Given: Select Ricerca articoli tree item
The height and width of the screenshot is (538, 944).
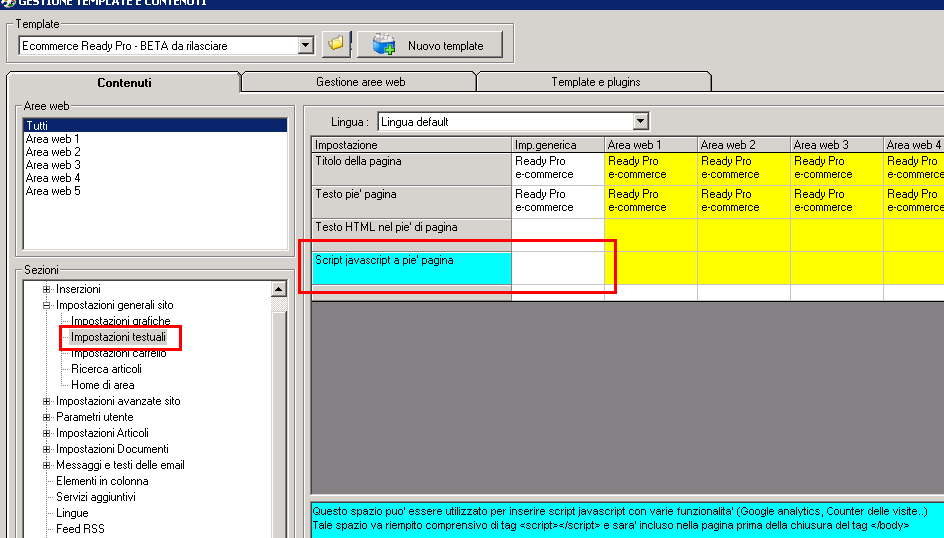Looking at the screenshot, I should pos(106,369).
